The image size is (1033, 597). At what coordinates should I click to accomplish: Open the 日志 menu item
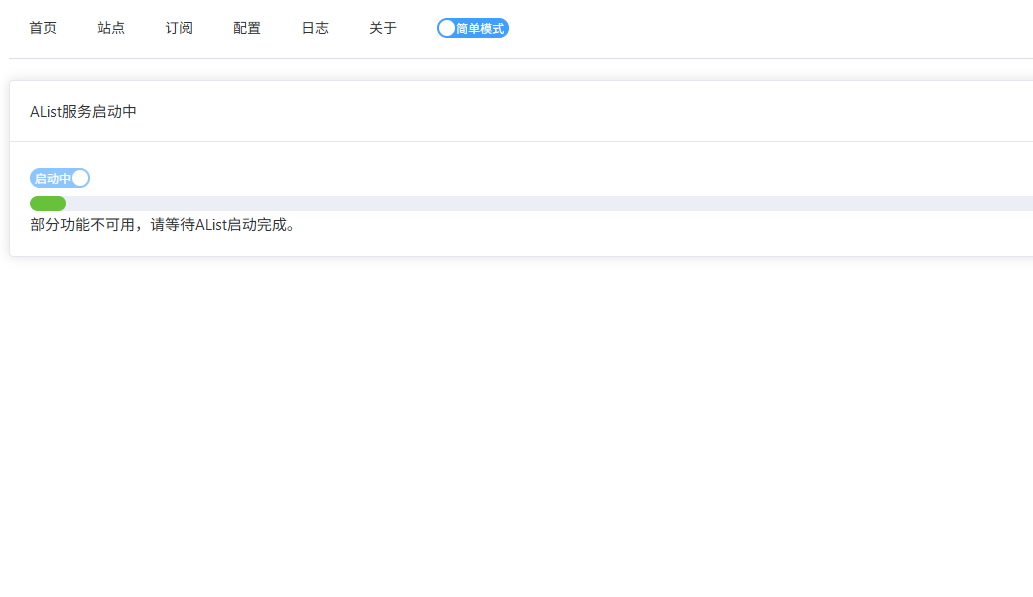click(x=315, y=28)
